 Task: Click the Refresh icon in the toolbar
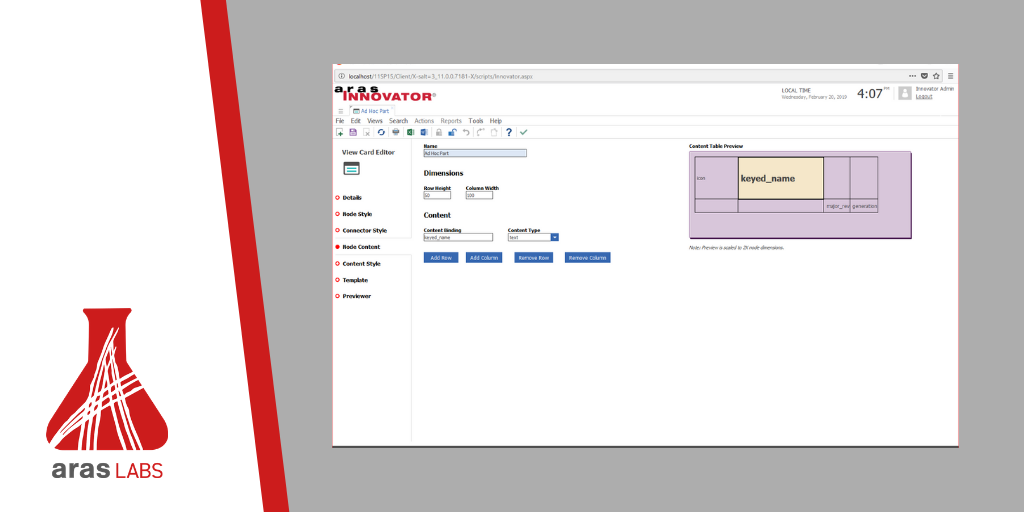point(381,132)
